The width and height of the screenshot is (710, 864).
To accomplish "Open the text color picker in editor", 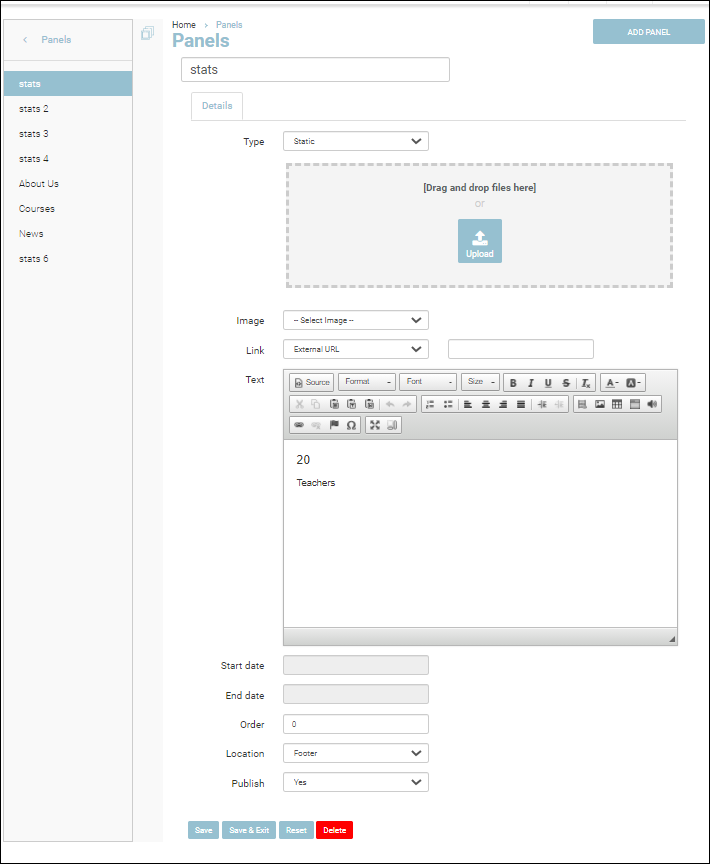I will pos(611,383).
